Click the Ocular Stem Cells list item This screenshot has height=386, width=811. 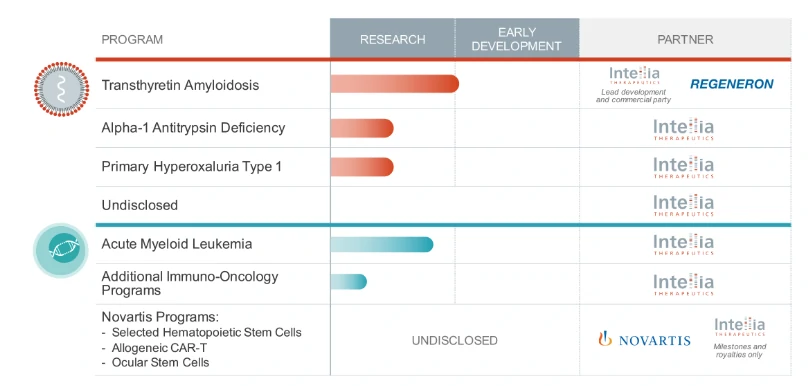click(155, 362)
